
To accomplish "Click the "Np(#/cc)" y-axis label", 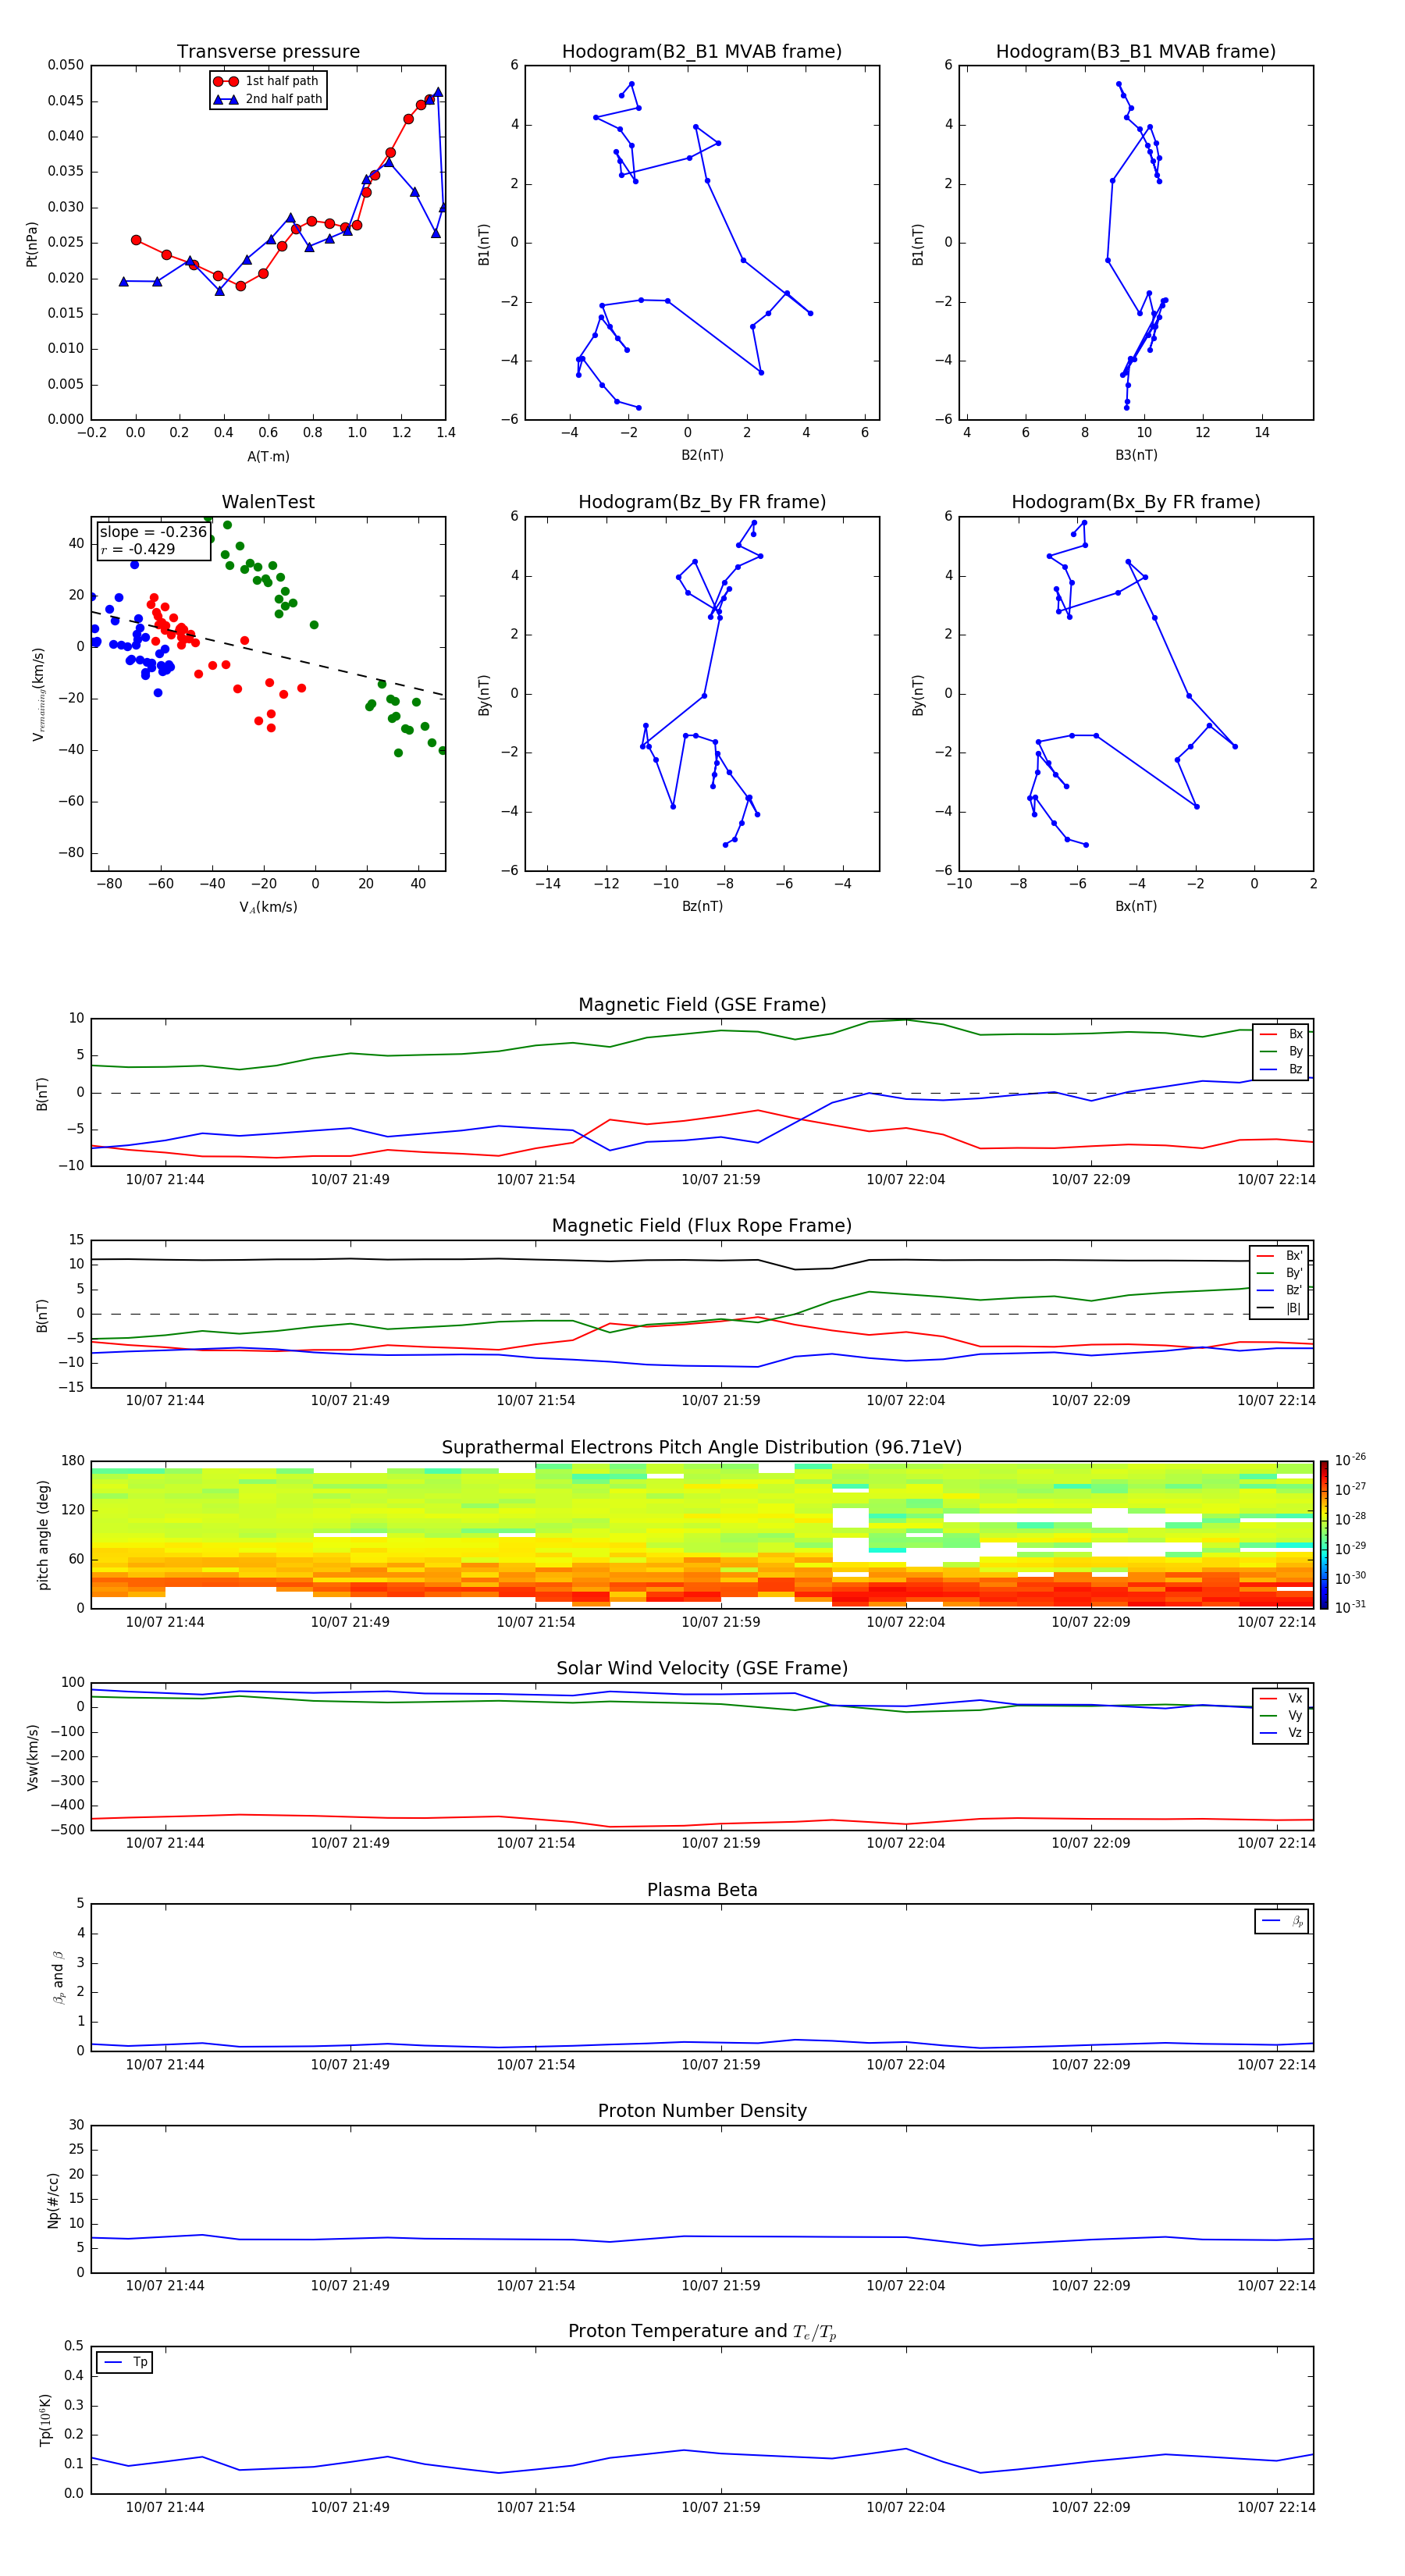I will 53,2200.
